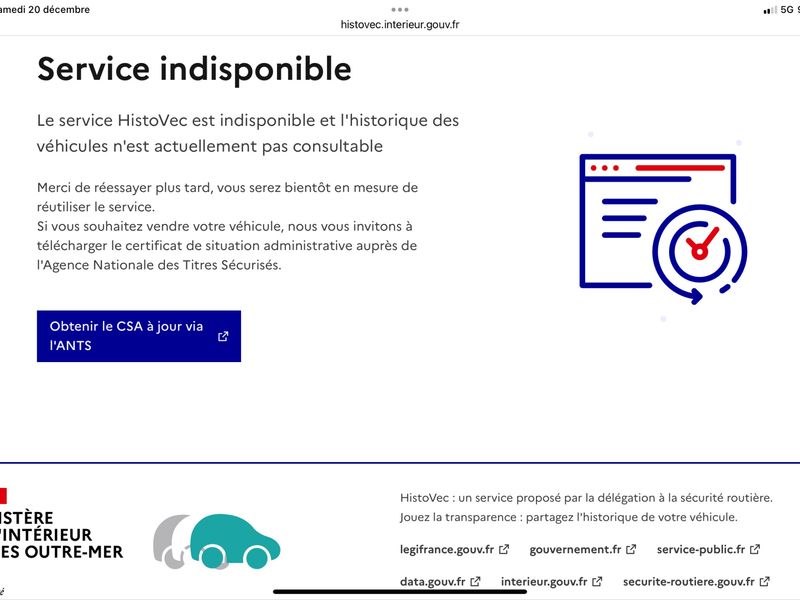
Task: Tap the histovec.interieur.gouv.fr address bar
Action: pyautogui.click(x=400, y=25)
